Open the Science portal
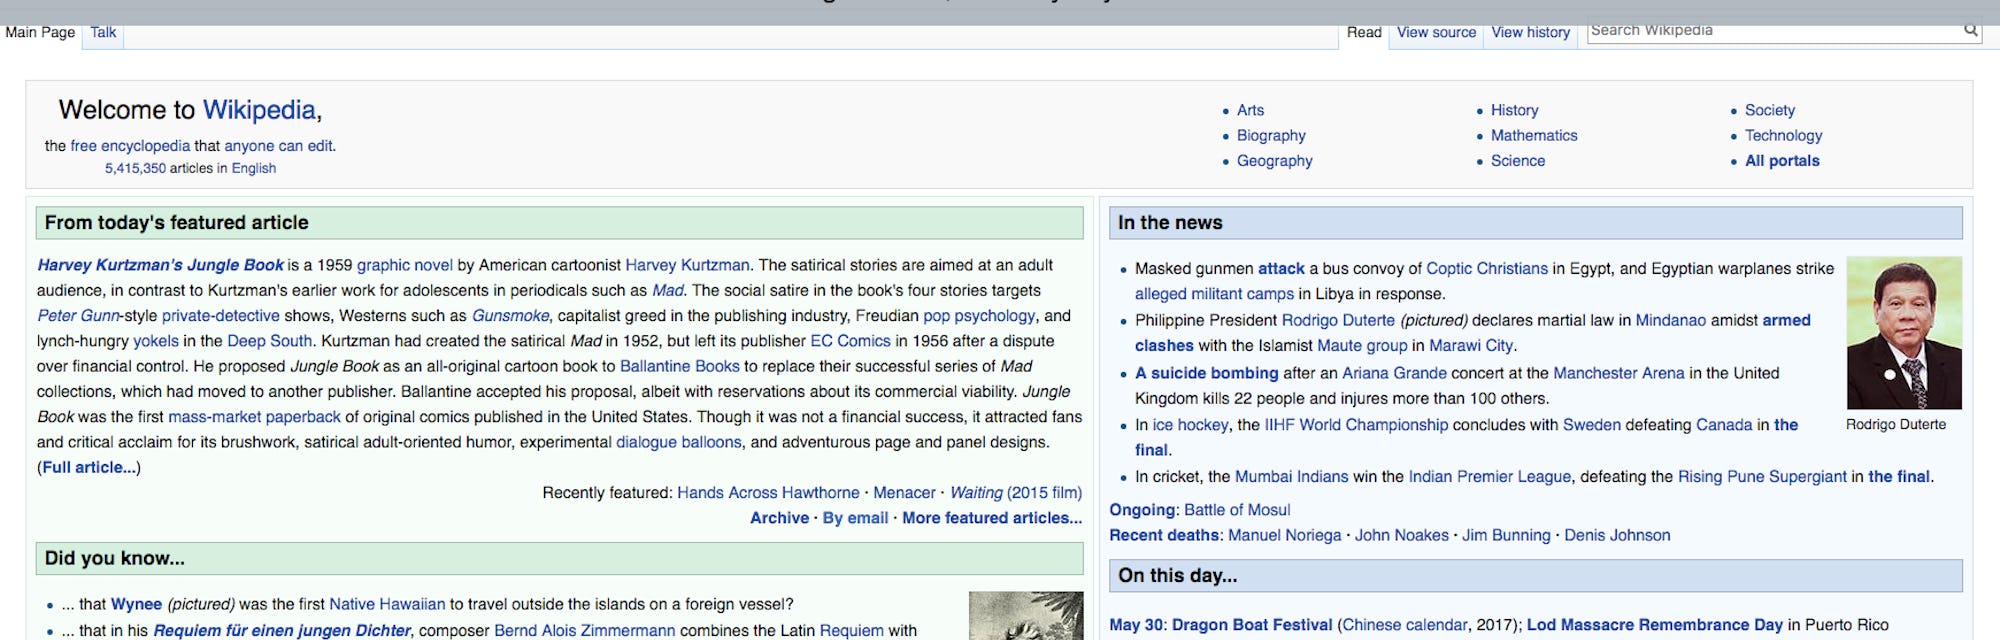 pos(1518,161)
